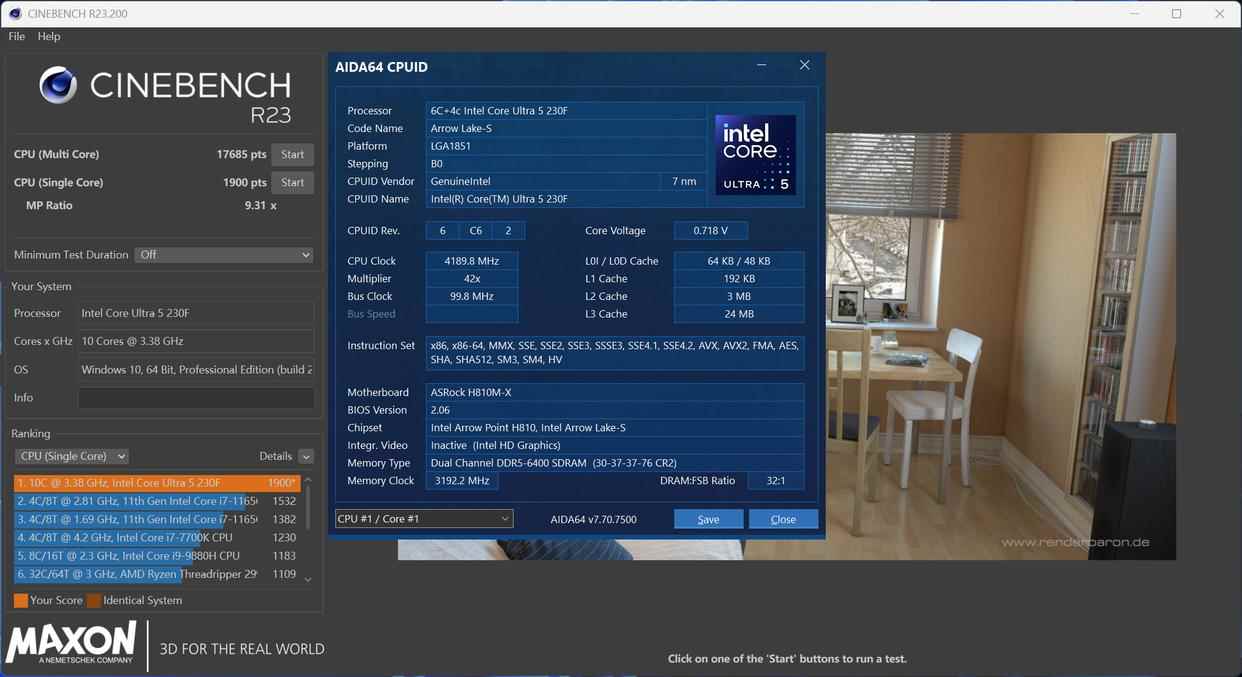Click the CPUID Vendor value GenuineIntel
Viewport: 1242px width, 677px height.
543,181
